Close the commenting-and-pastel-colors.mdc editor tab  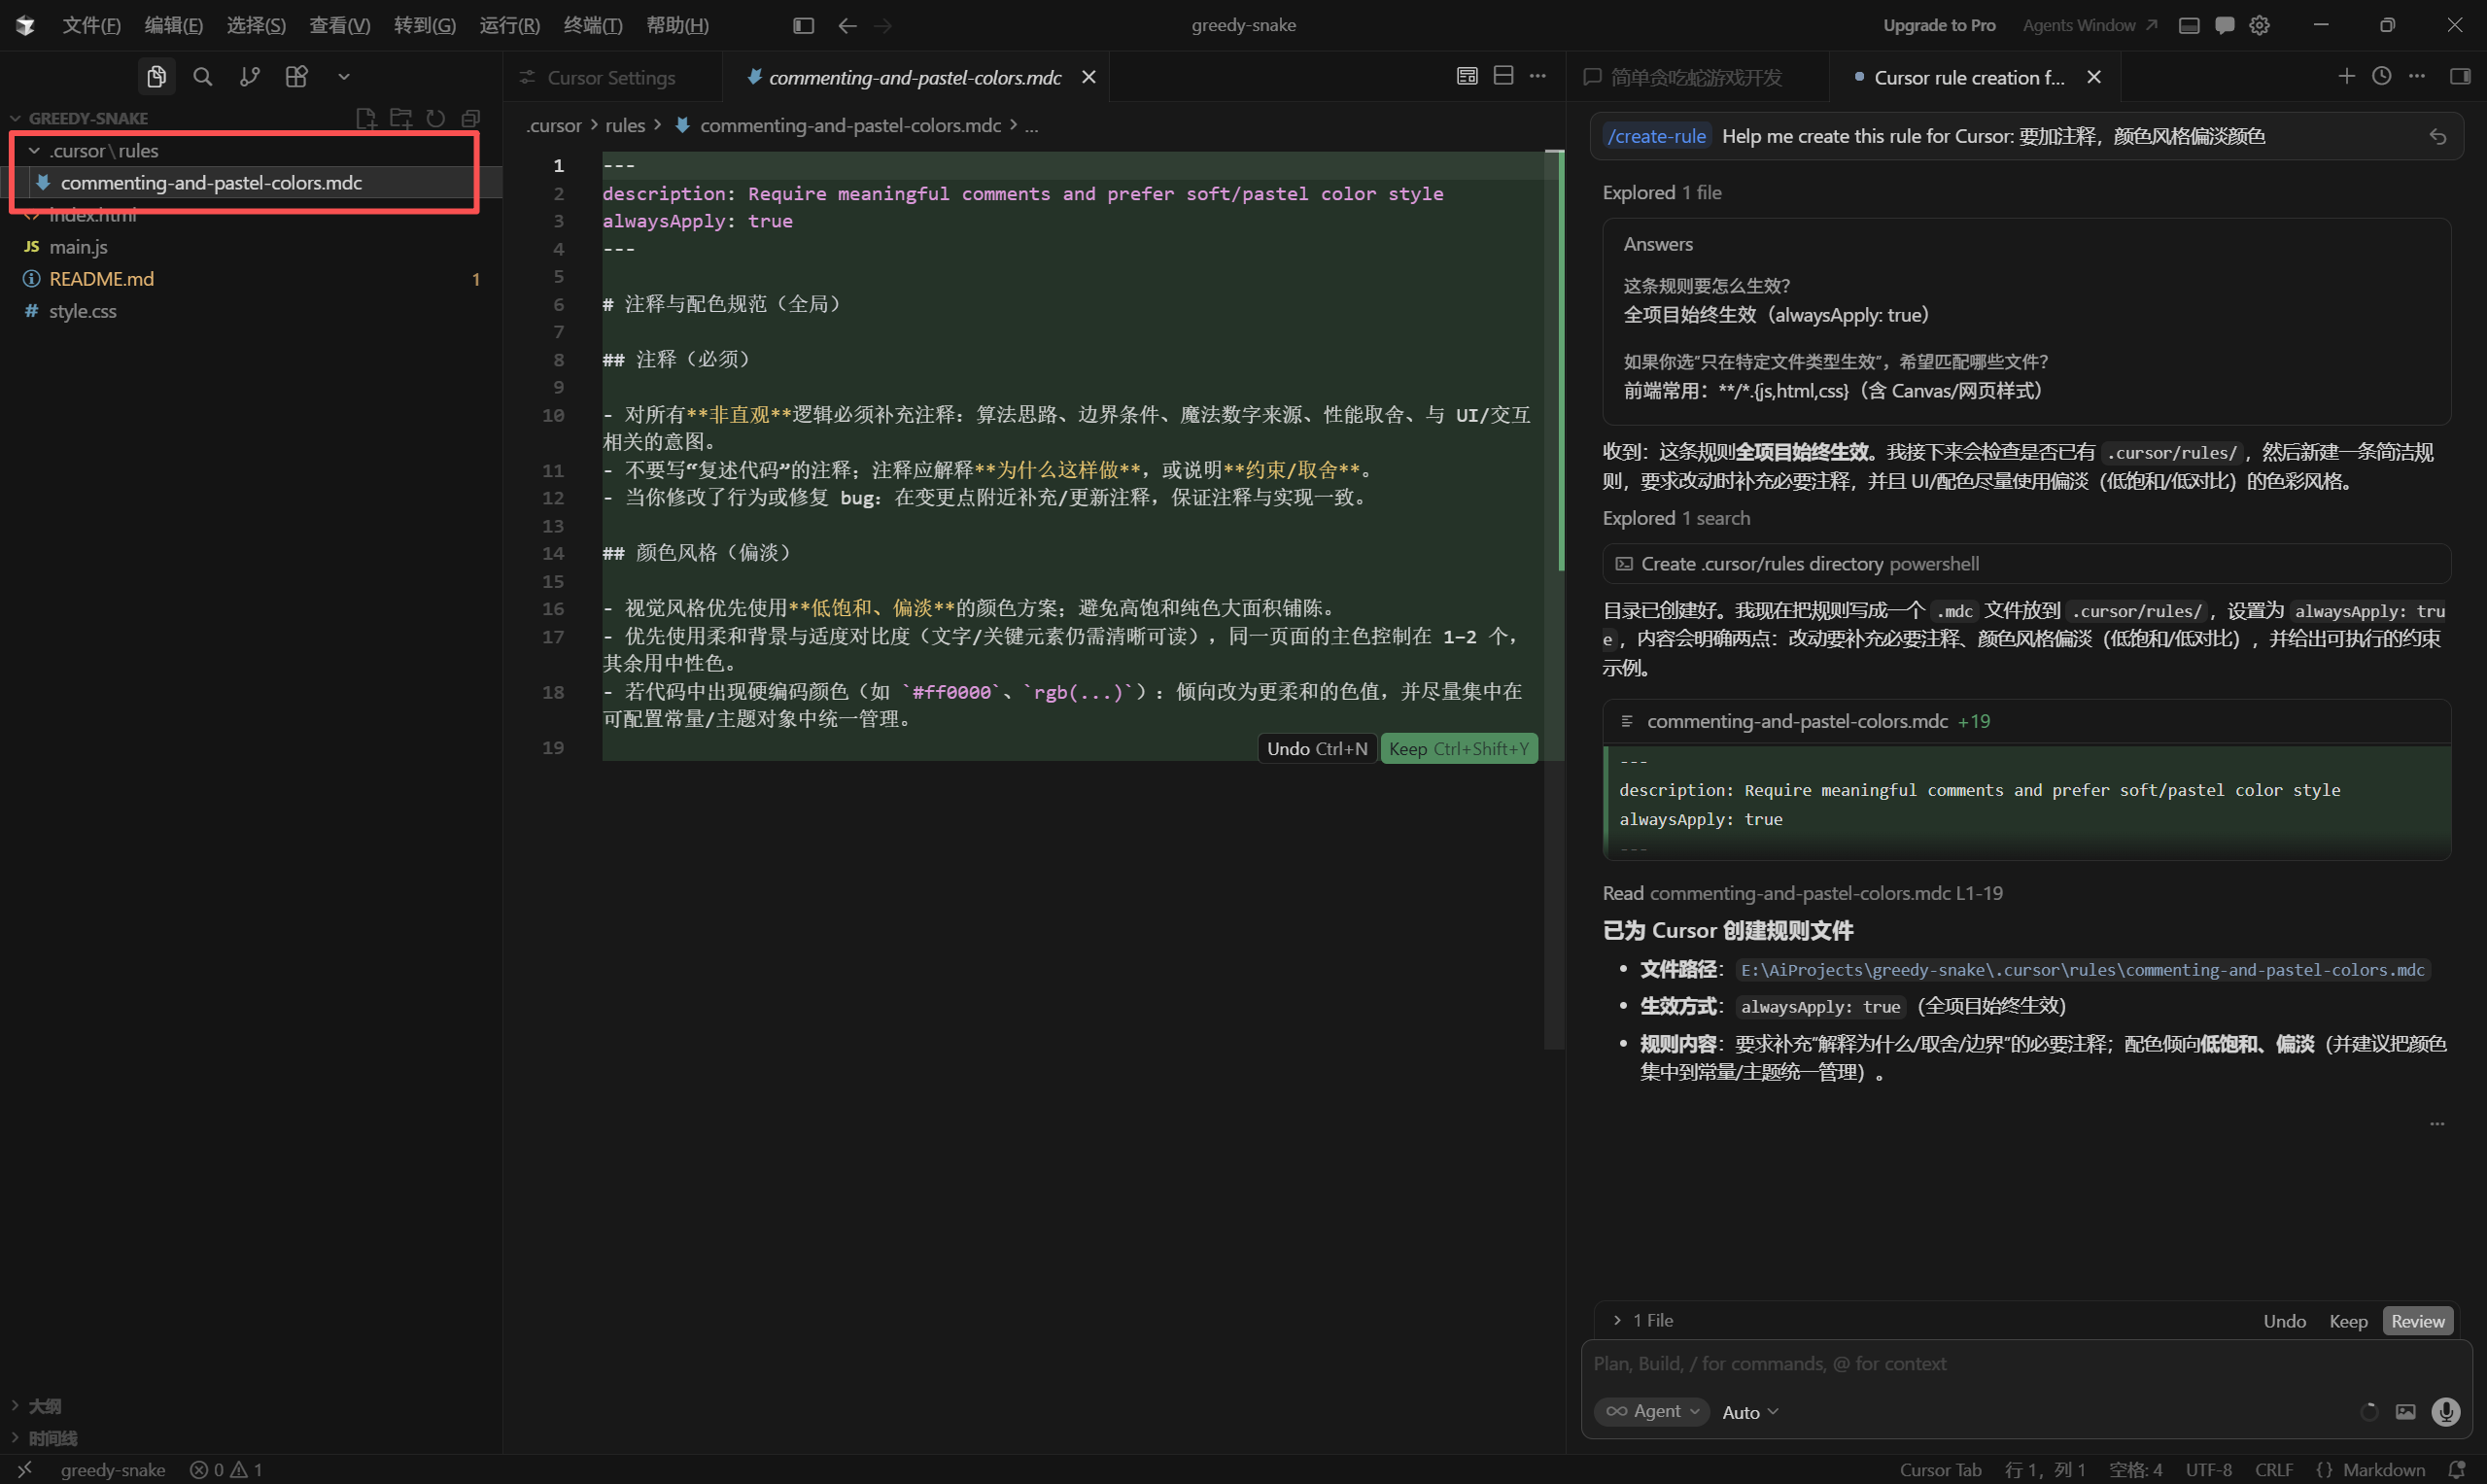tap(1089, 77)
